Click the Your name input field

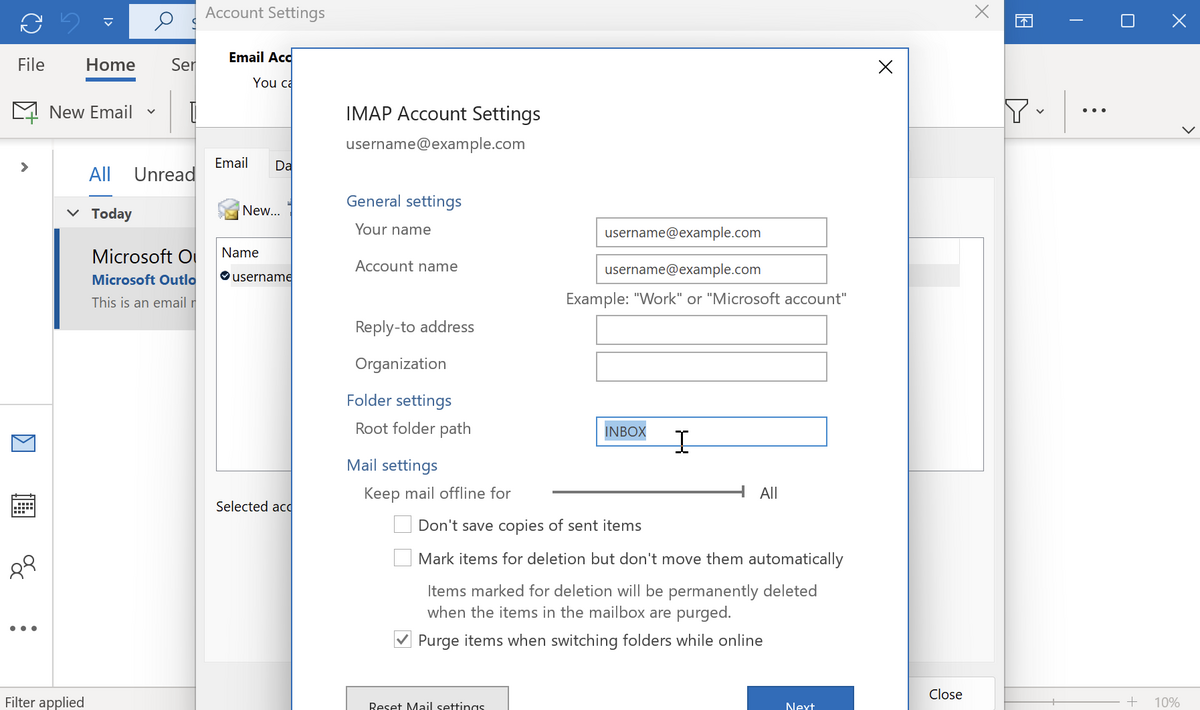711,232
